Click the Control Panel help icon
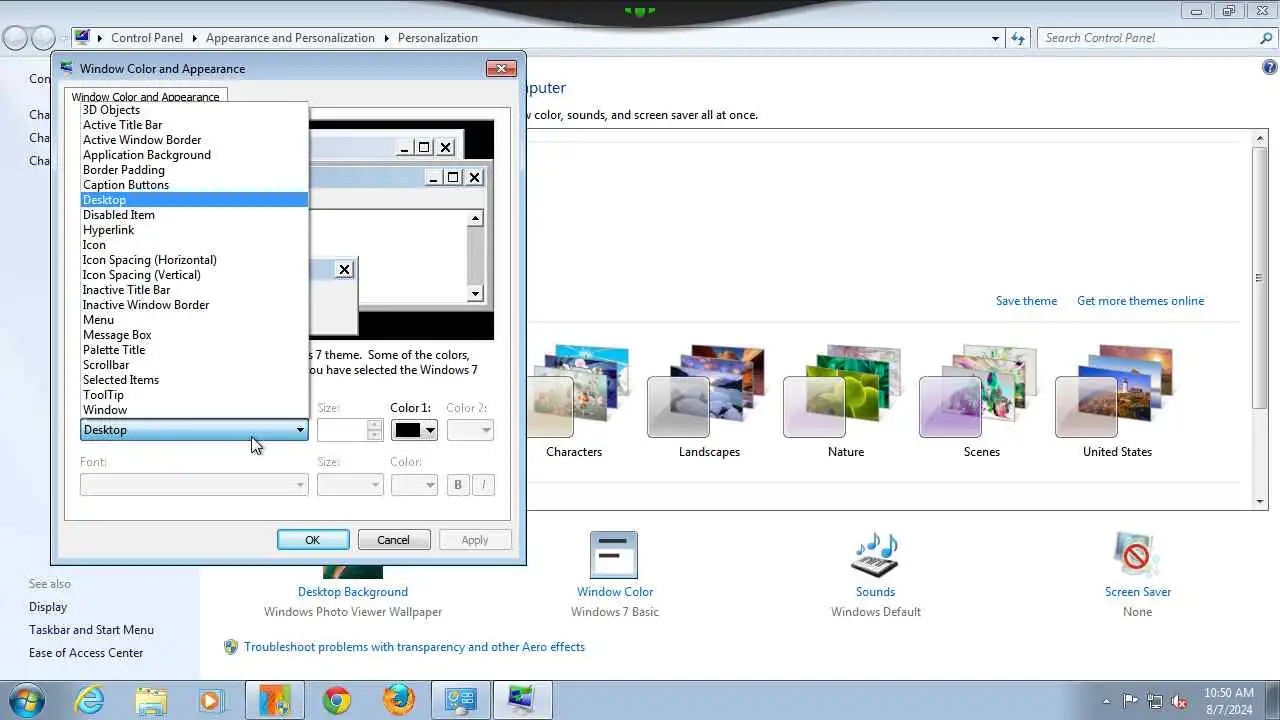This screenshot has width=1280, height=720. pyautogui.click(x=1269, y=68)
